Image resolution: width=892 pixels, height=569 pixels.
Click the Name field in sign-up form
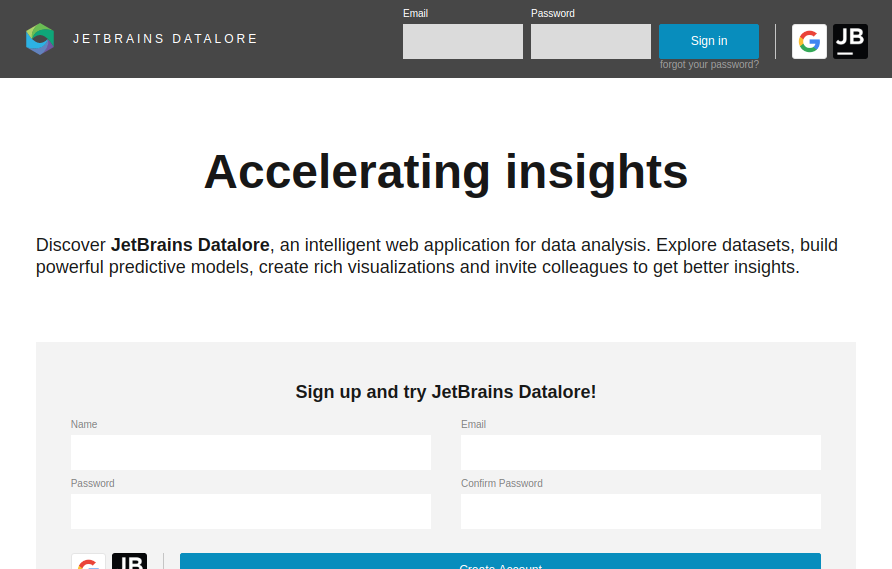[251, 452]
